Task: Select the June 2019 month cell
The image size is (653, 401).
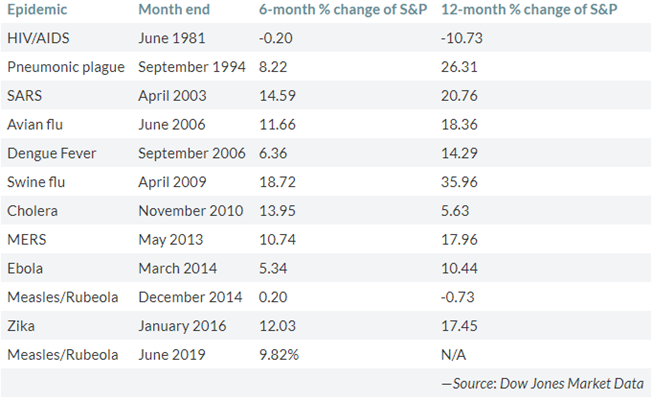Action: [171, 355]
